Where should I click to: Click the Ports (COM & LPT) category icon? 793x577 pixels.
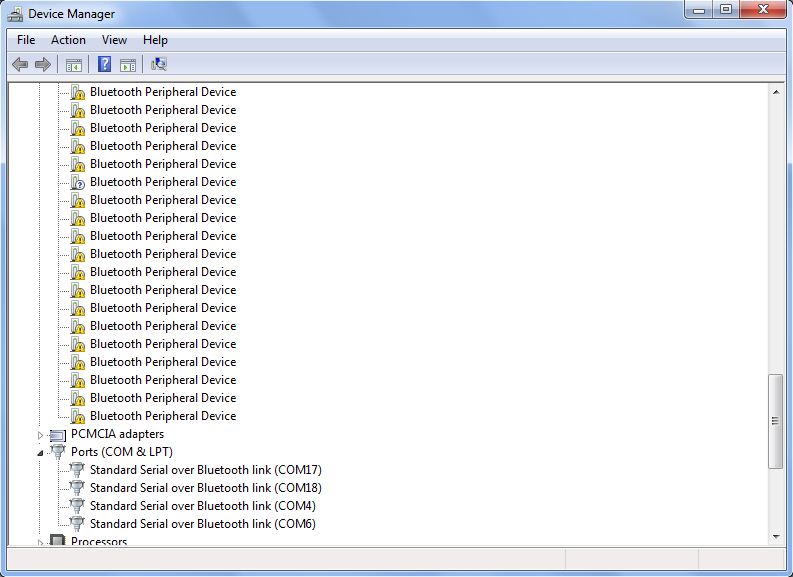point(58,451)
